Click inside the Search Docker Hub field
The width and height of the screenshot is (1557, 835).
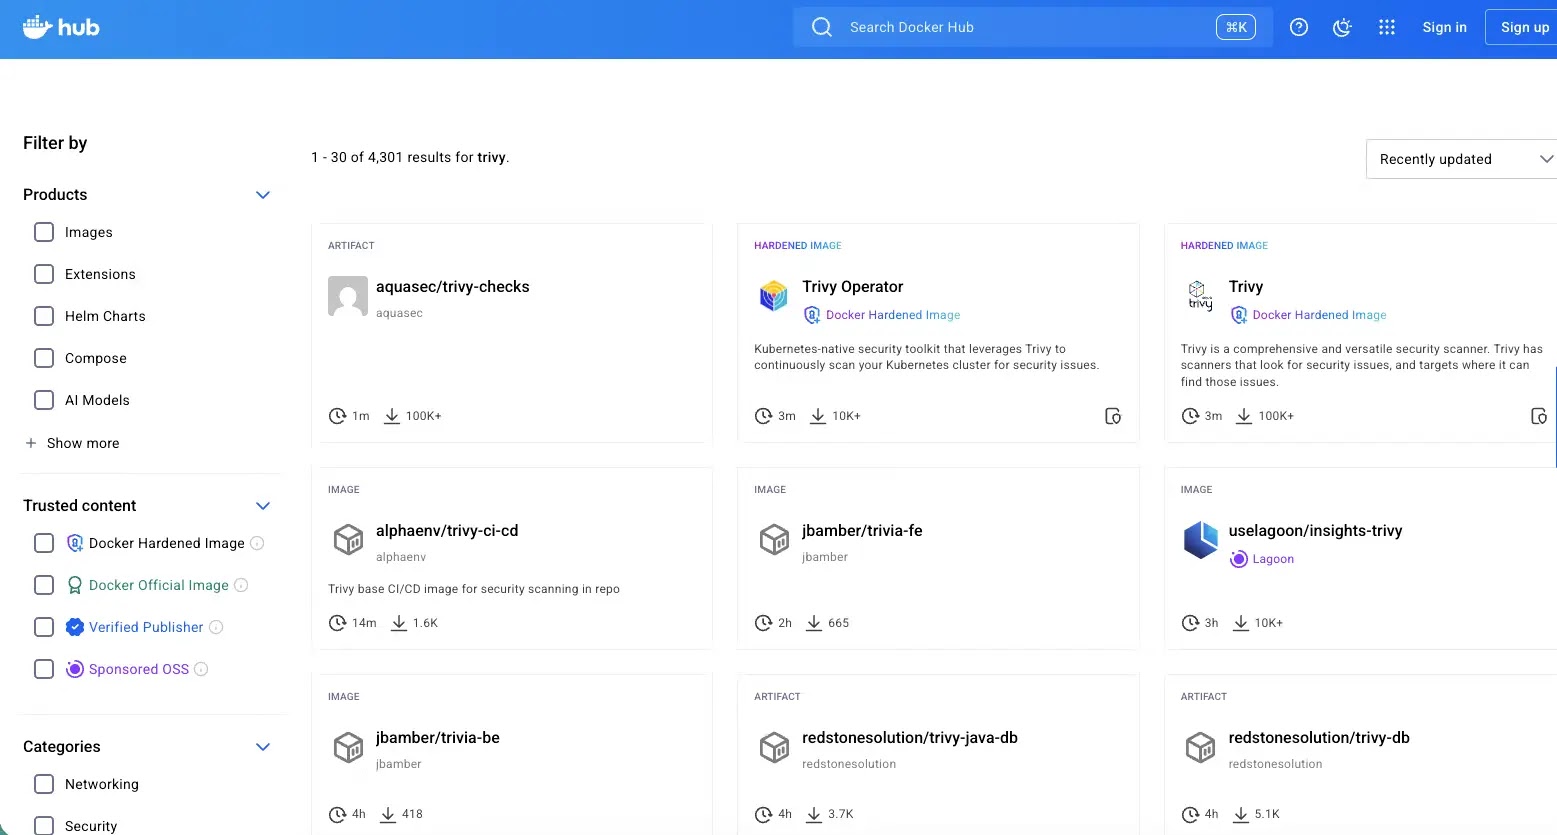[1000, 27]
